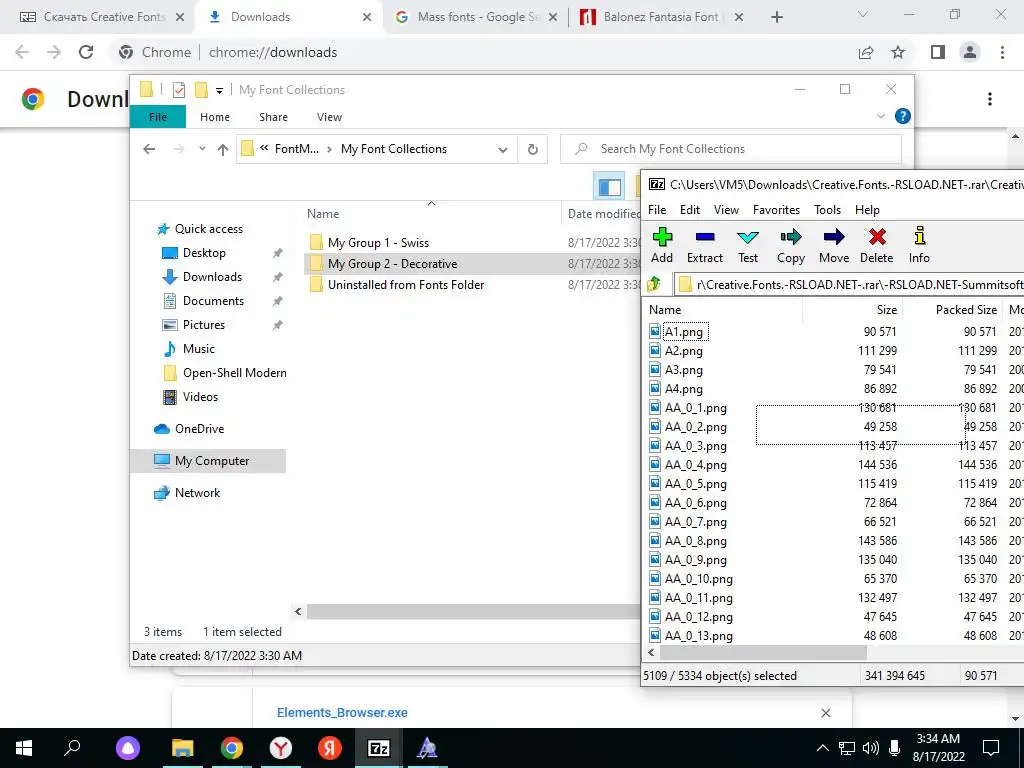Open Open-Shell Modern folder in sidebar

pyautogui.click(x=234, y=373)
